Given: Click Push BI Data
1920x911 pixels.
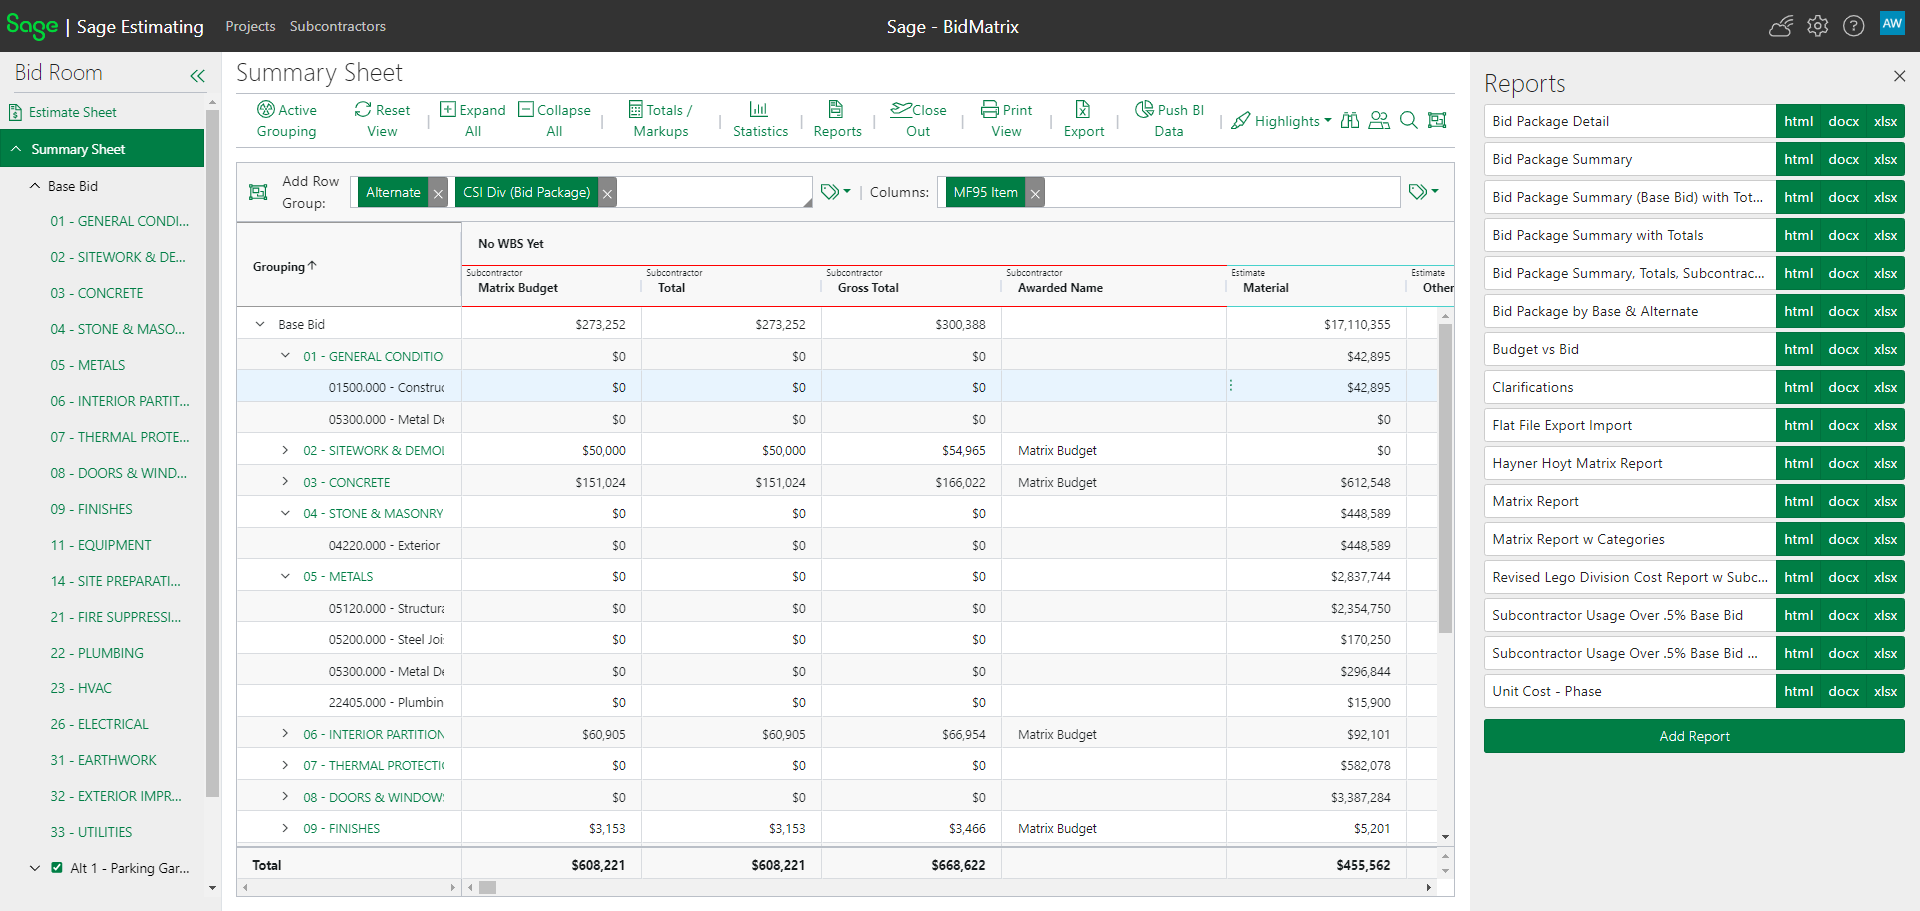Looking at the screenshot, I should [x=1170, y=120].
